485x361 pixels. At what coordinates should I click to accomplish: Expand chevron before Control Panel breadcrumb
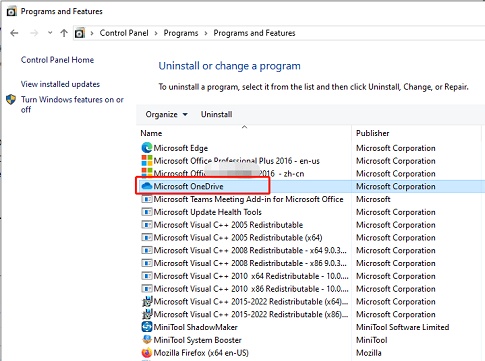click(92, 33)
